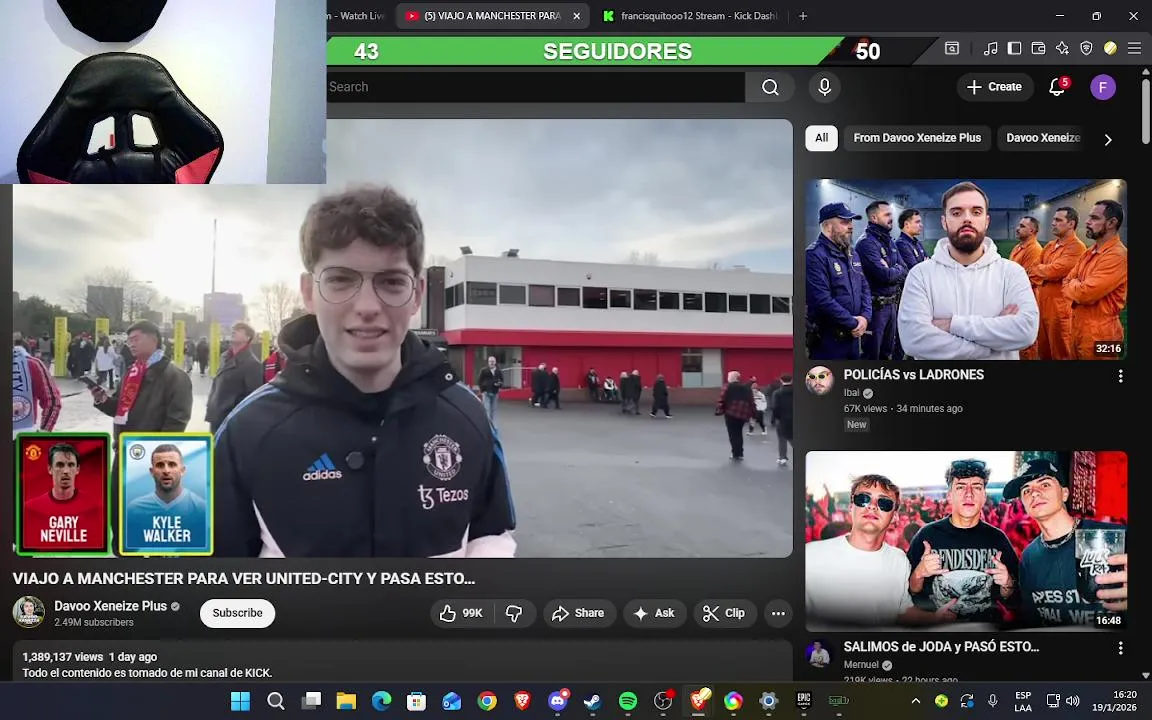The height and width of the screenshot is (720, 1152).
Task: Open Google Chrome from the taskbar
Action: tap(487, 701)
